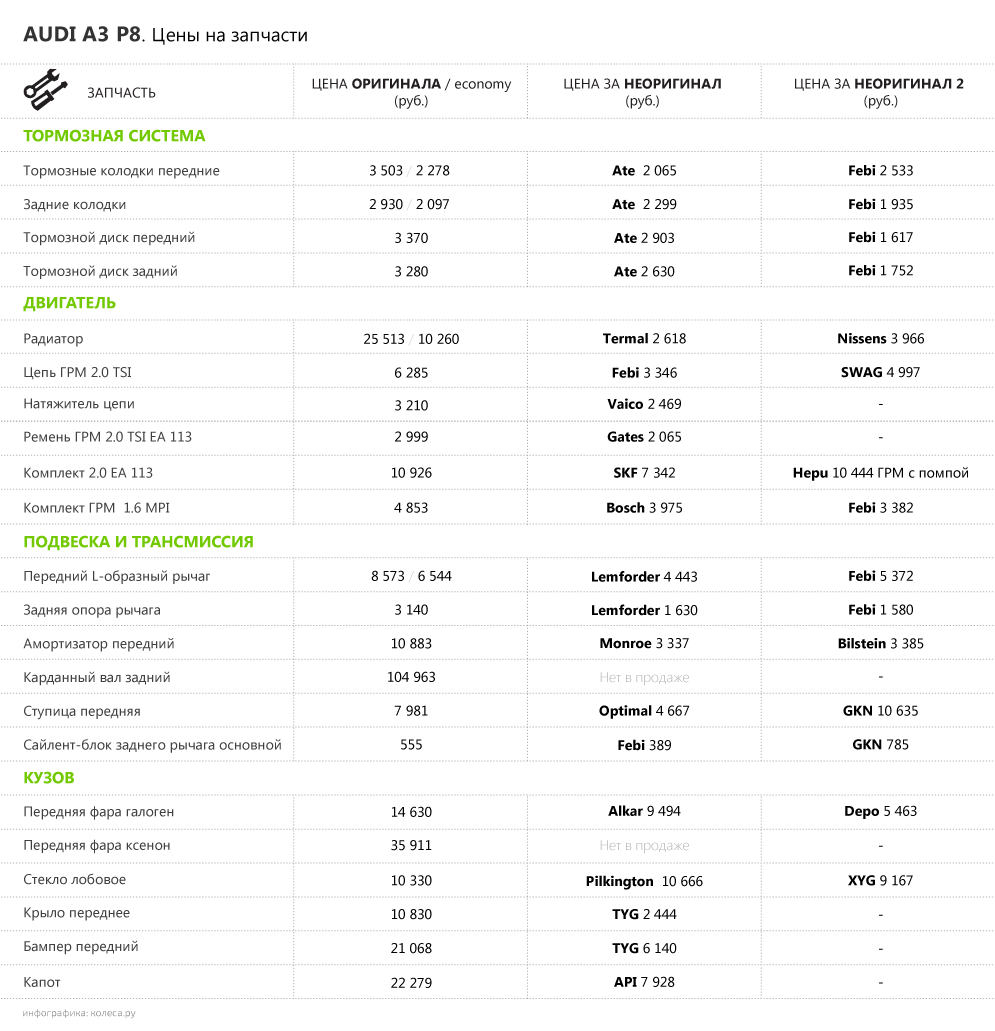
Task: Click the Радиатор row label
Action: click(53, 339)
